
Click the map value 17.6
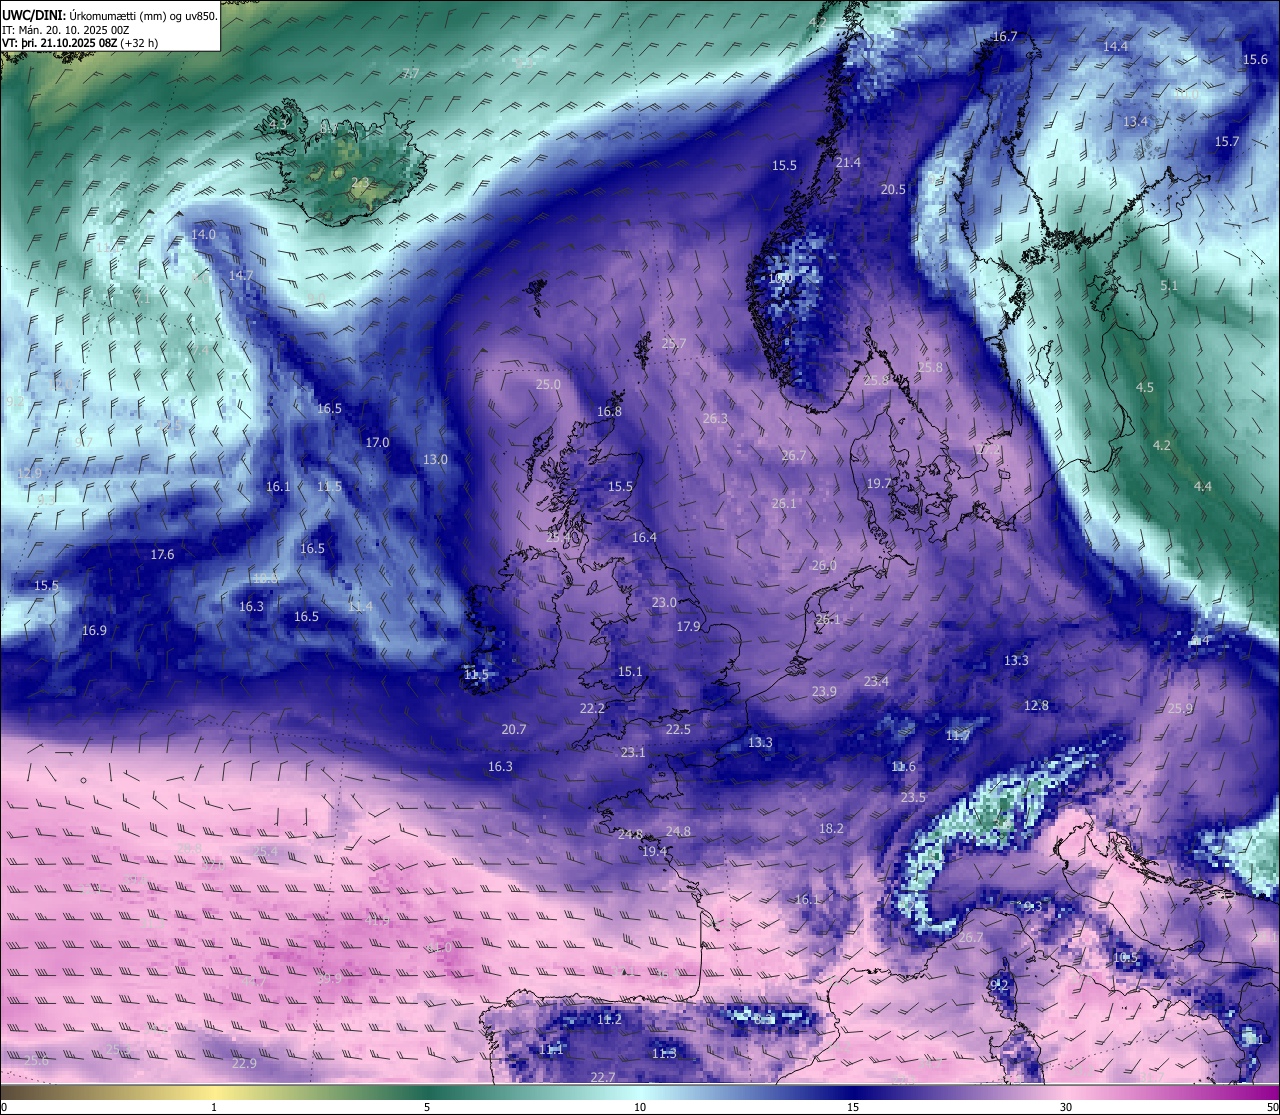click(162, 555)
